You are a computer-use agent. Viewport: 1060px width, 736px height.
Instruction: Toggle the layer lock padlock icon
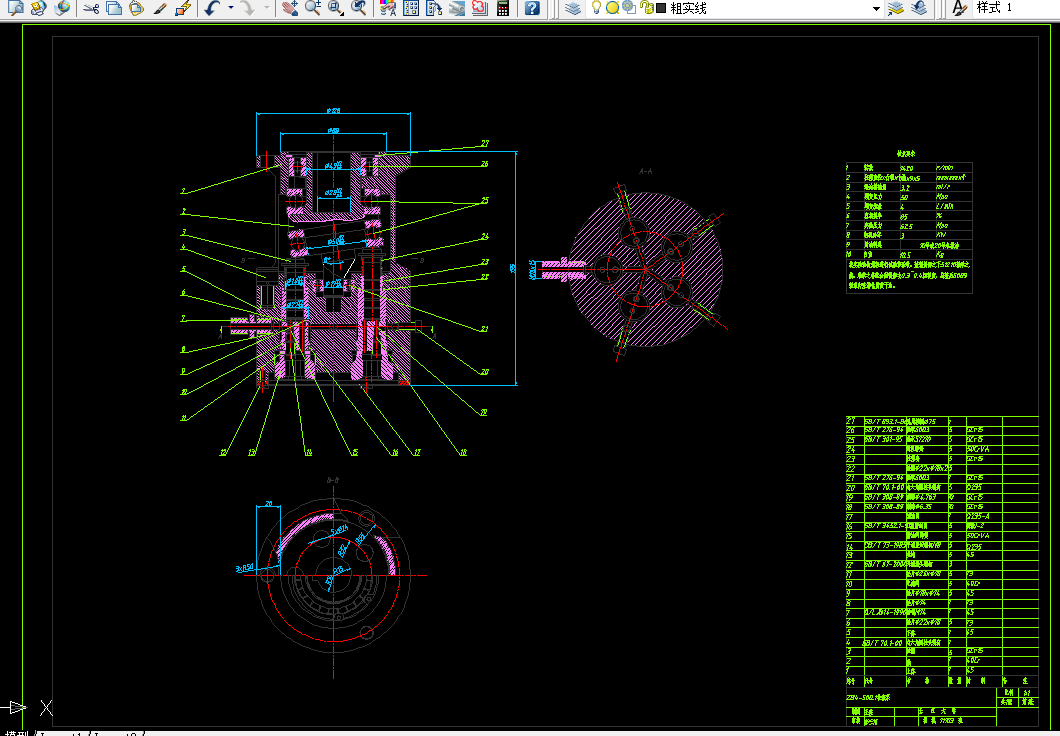click(x=646, y=8)
